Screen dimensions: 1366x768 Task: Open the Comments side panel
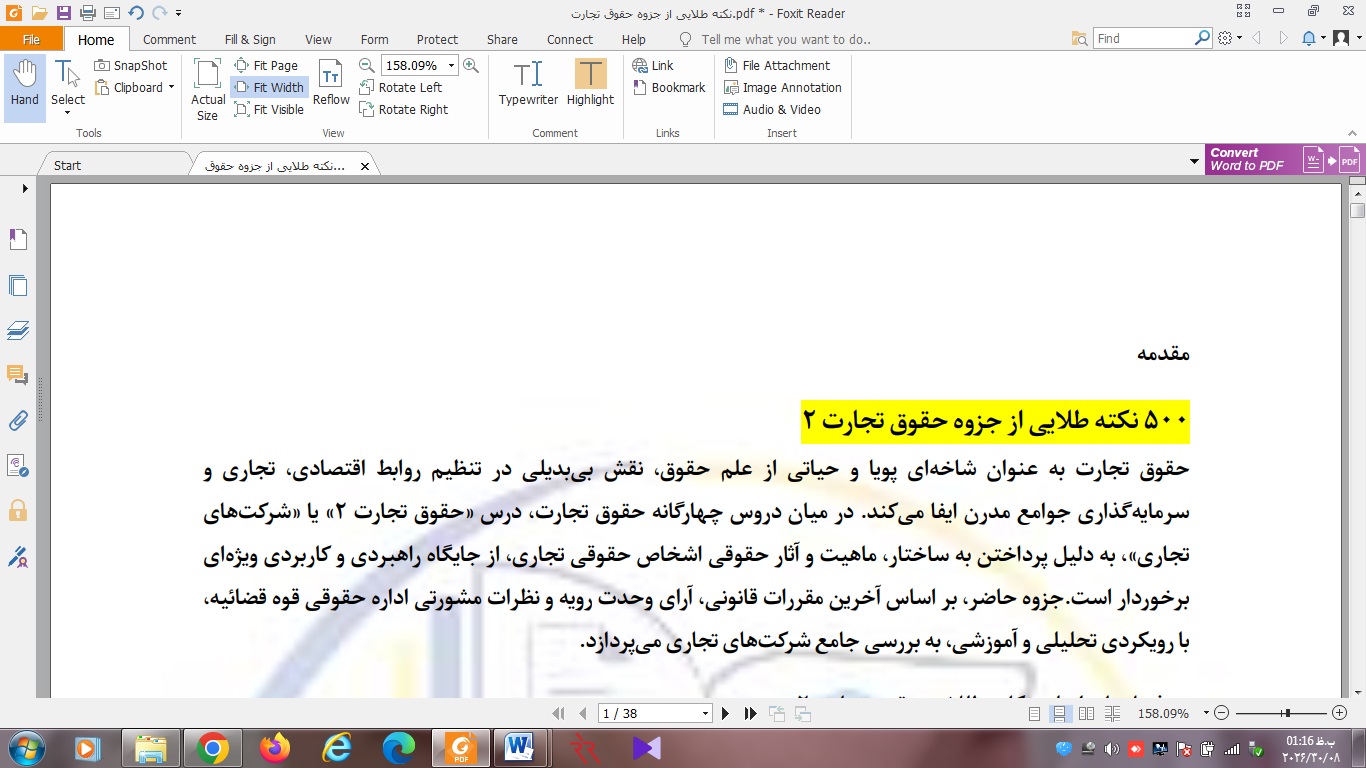pyautogui.click(x=18, y=375)
